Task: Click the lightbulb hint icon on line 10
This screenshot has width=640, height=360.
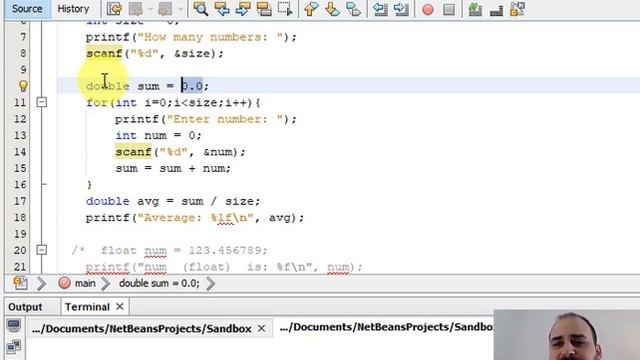Action: 23,86
